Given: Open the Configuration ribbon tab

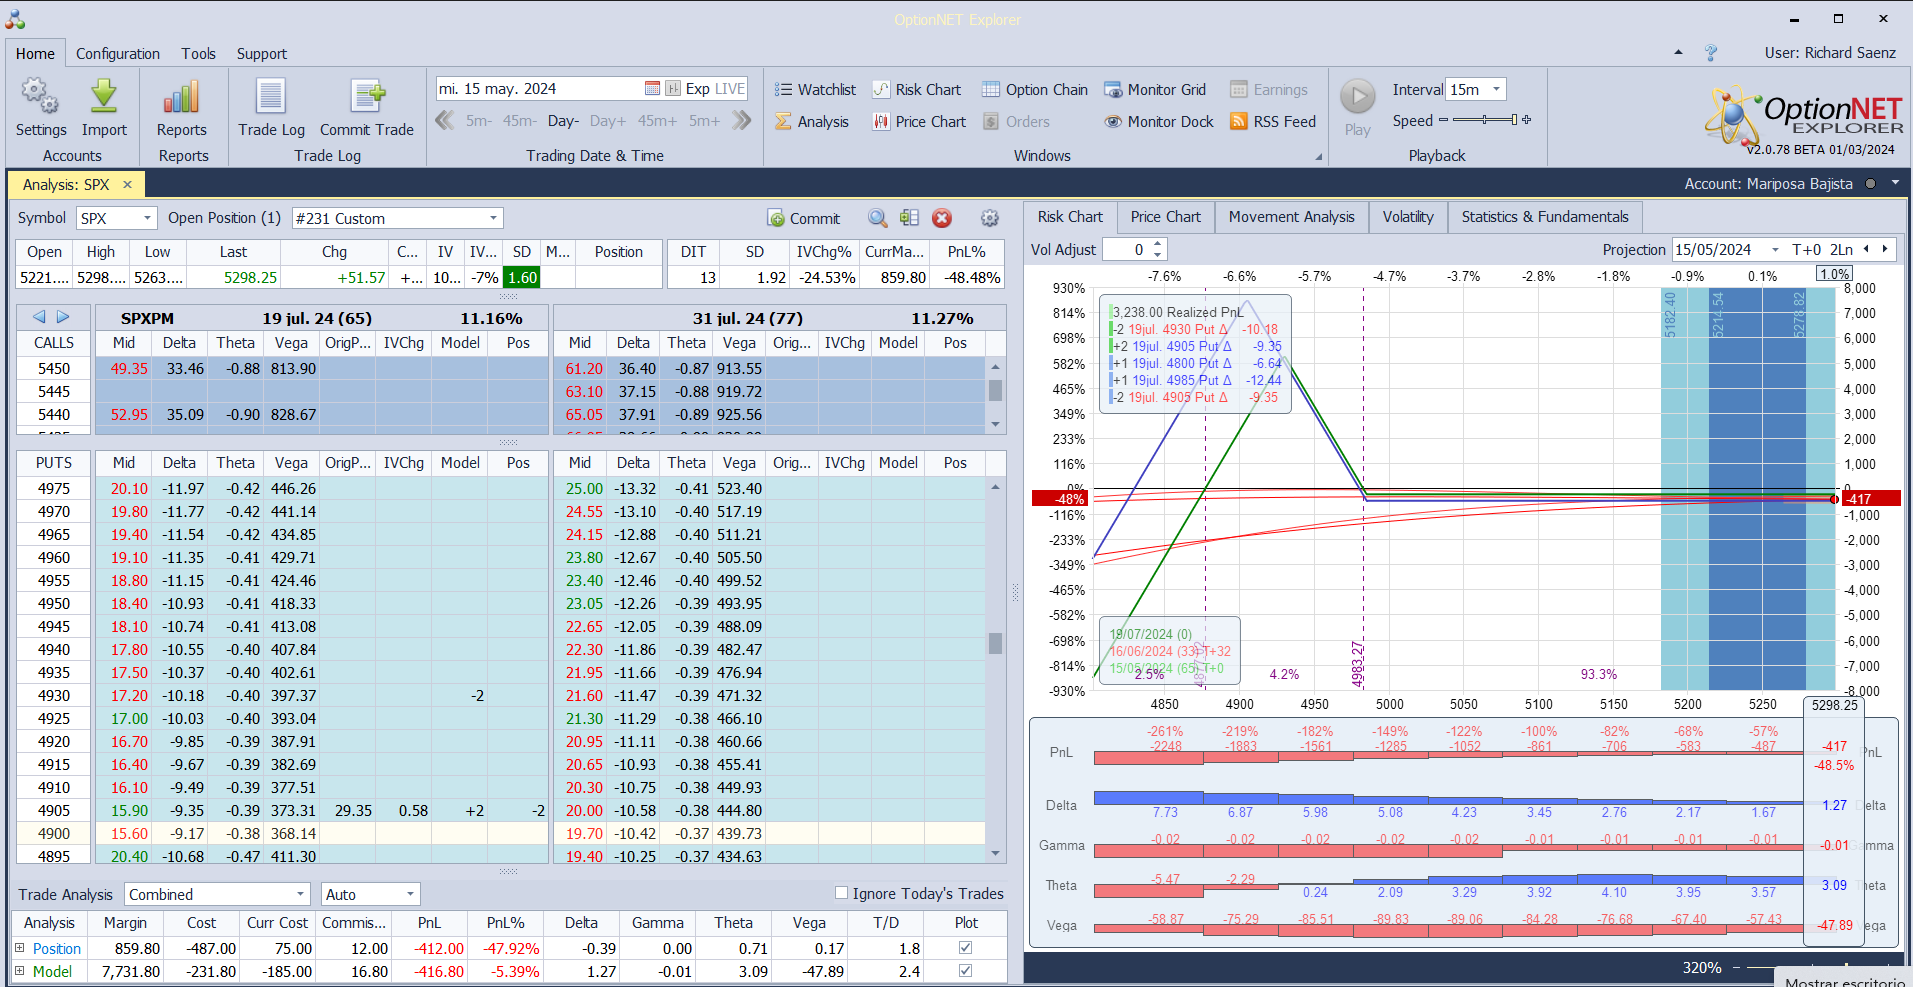Looking at the screenshot, I should point(118,54).
